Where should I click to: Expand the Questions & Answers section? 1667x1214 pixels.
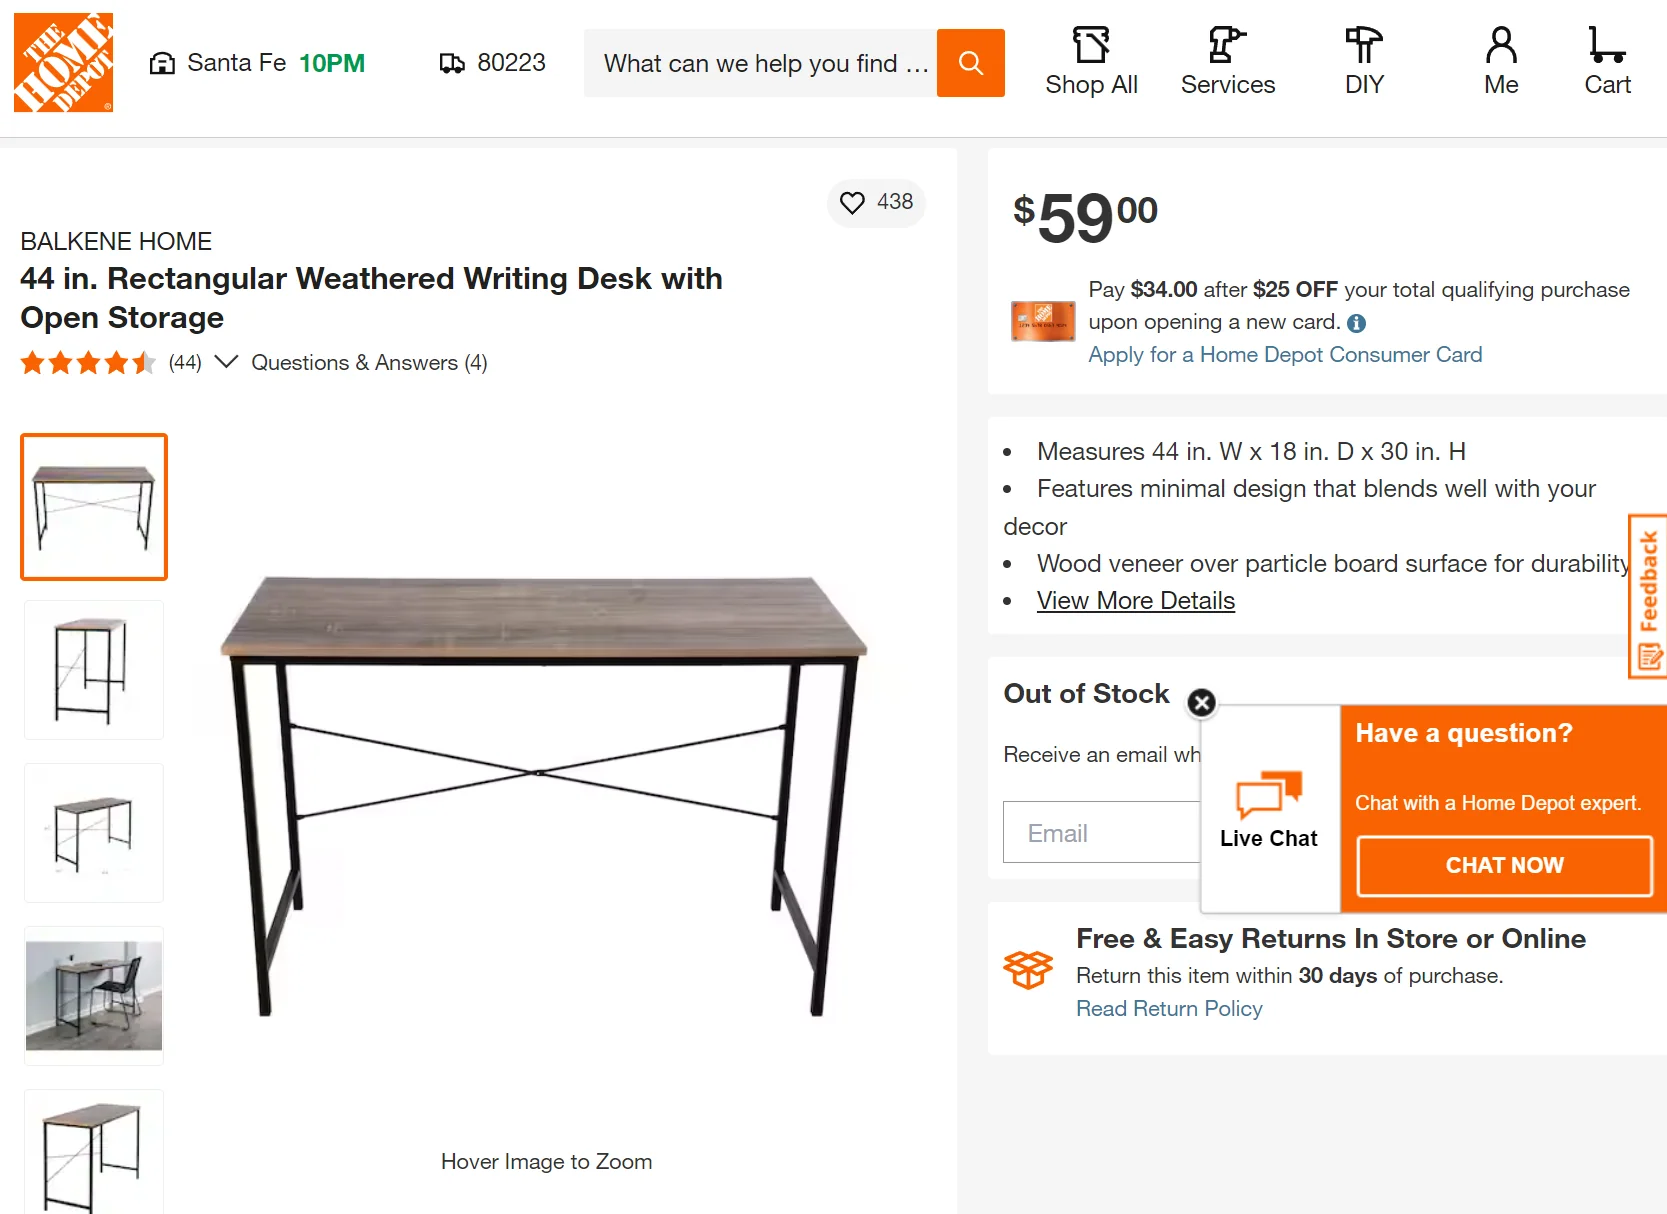click(369, 362)
